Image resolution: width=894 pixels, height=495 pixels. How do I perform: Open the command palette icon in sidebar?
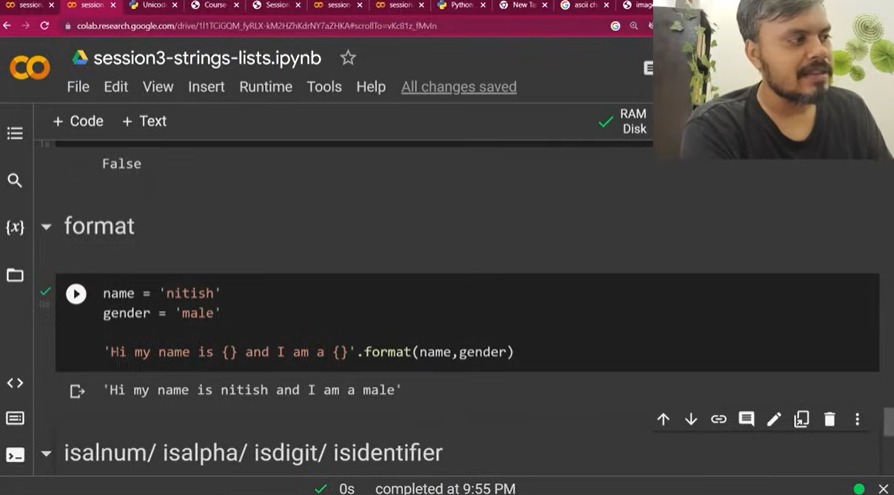click(x=15, y=418)
